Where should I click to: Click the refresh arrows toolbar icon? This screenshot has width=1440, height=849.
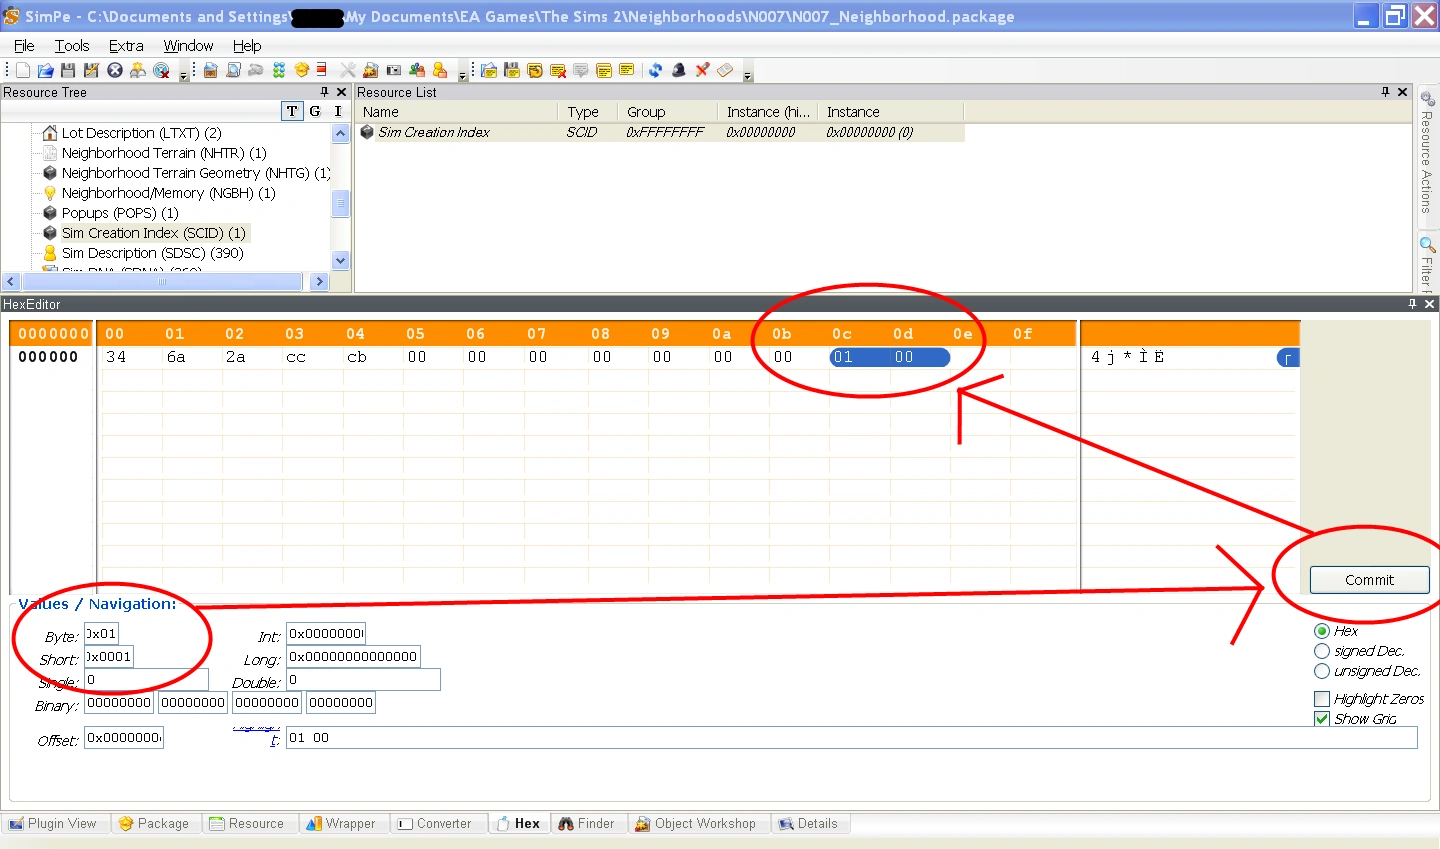(655, 70)
